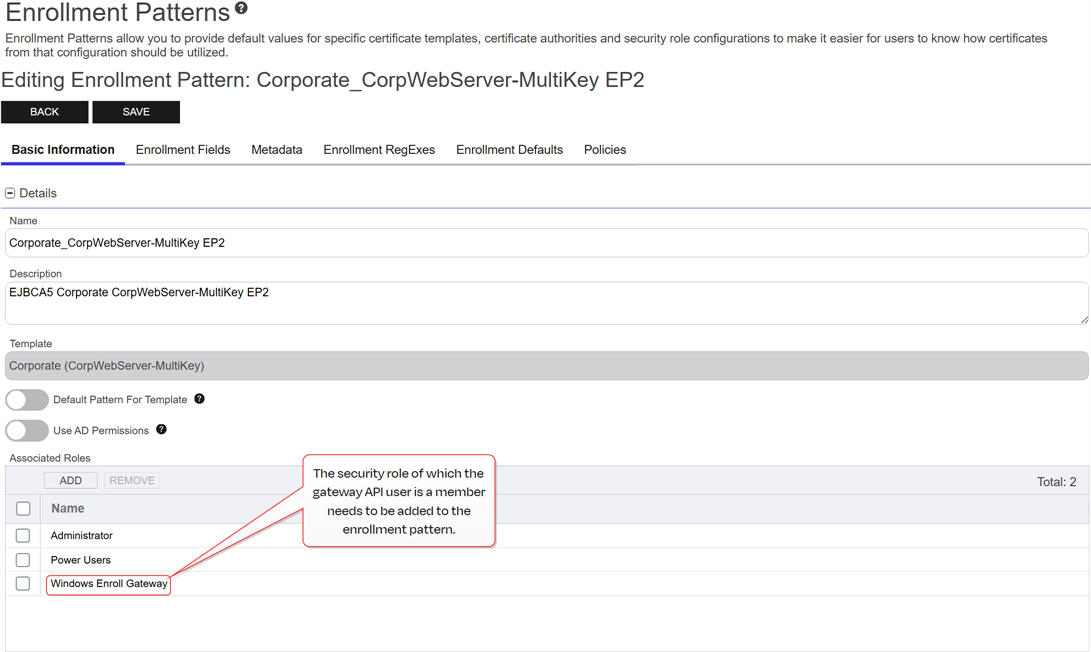This screenshot has height=652, width=1091.
Task: Enable the Default Pattern For Template toggle
Action: [27, 400]
